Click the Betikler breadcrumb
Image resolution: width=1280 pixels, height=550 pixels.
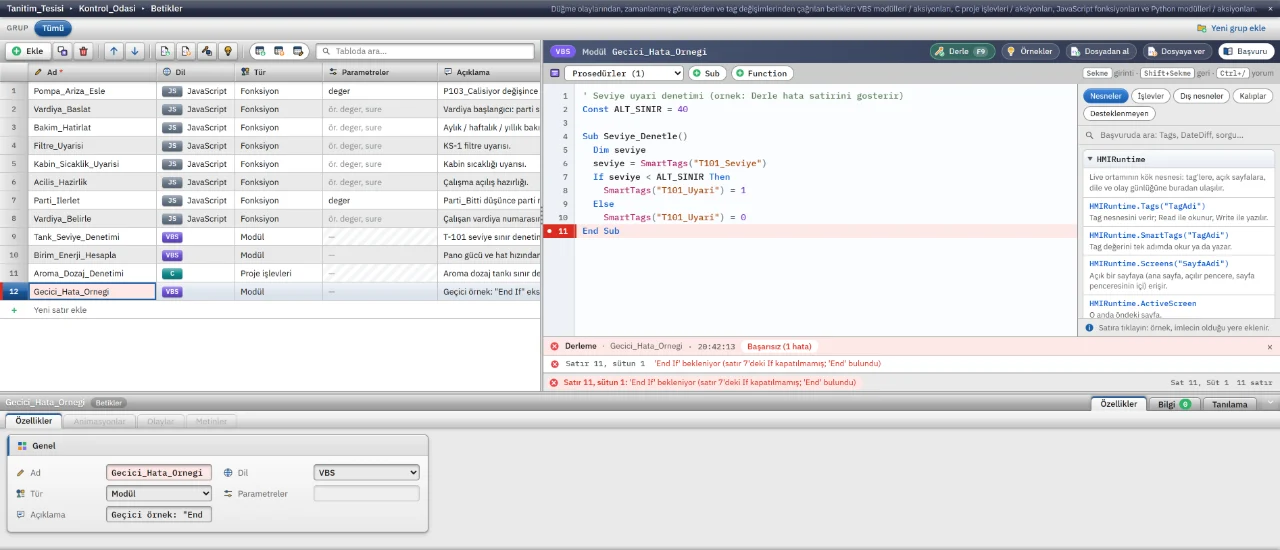pyautogui.click(x=167, y=8)
